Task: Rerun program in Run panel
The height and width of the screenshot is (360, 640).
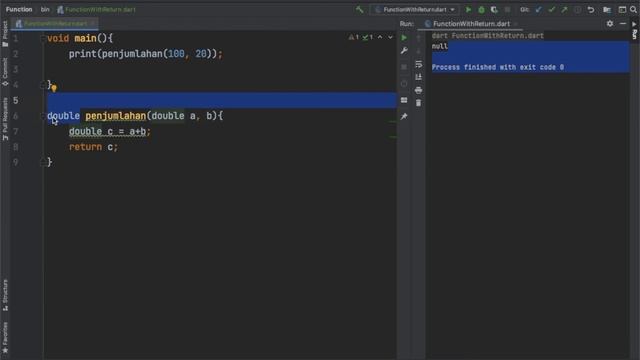Action: pyautogui.click(x=404, y=38)
